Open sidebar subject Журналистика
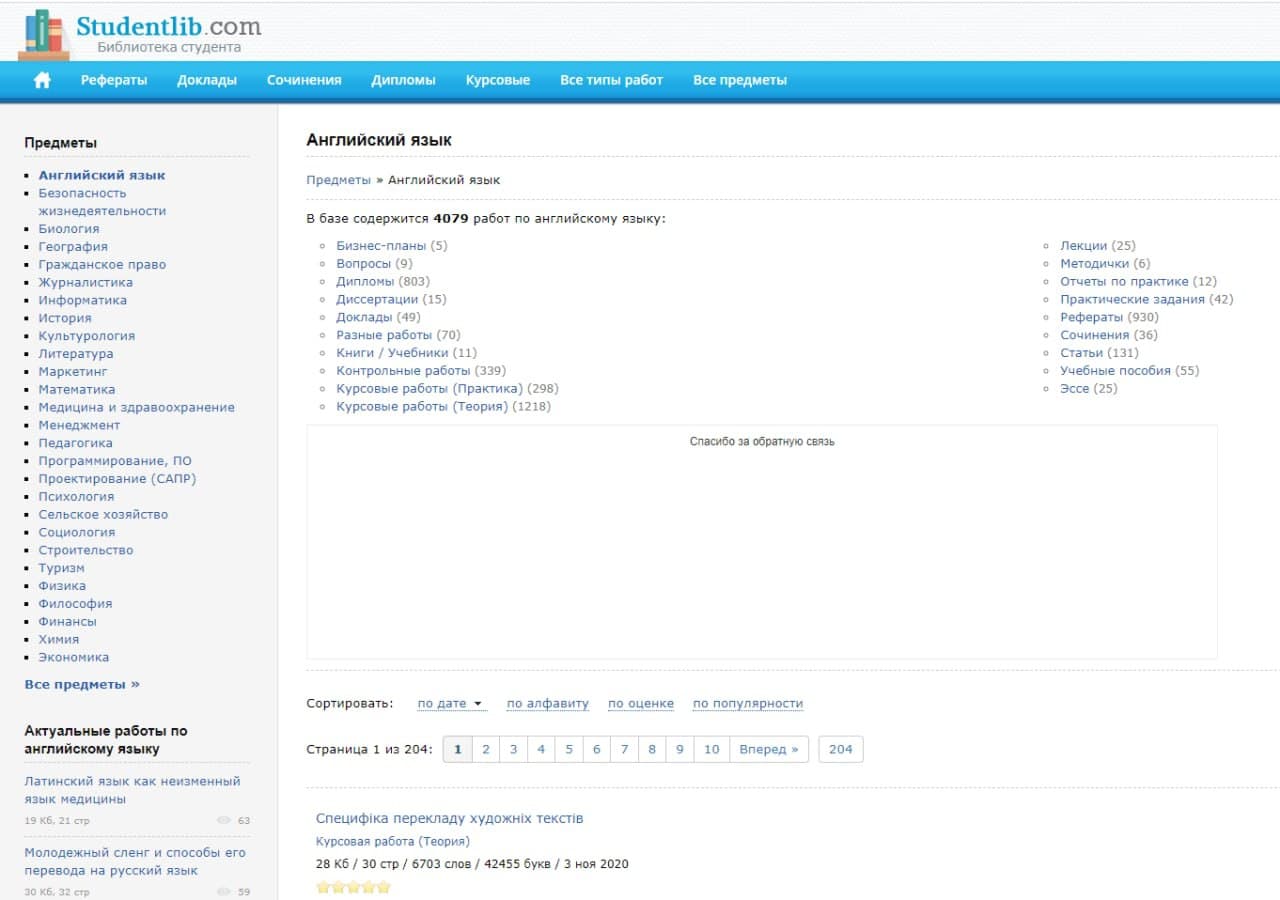 click(86, 283)
